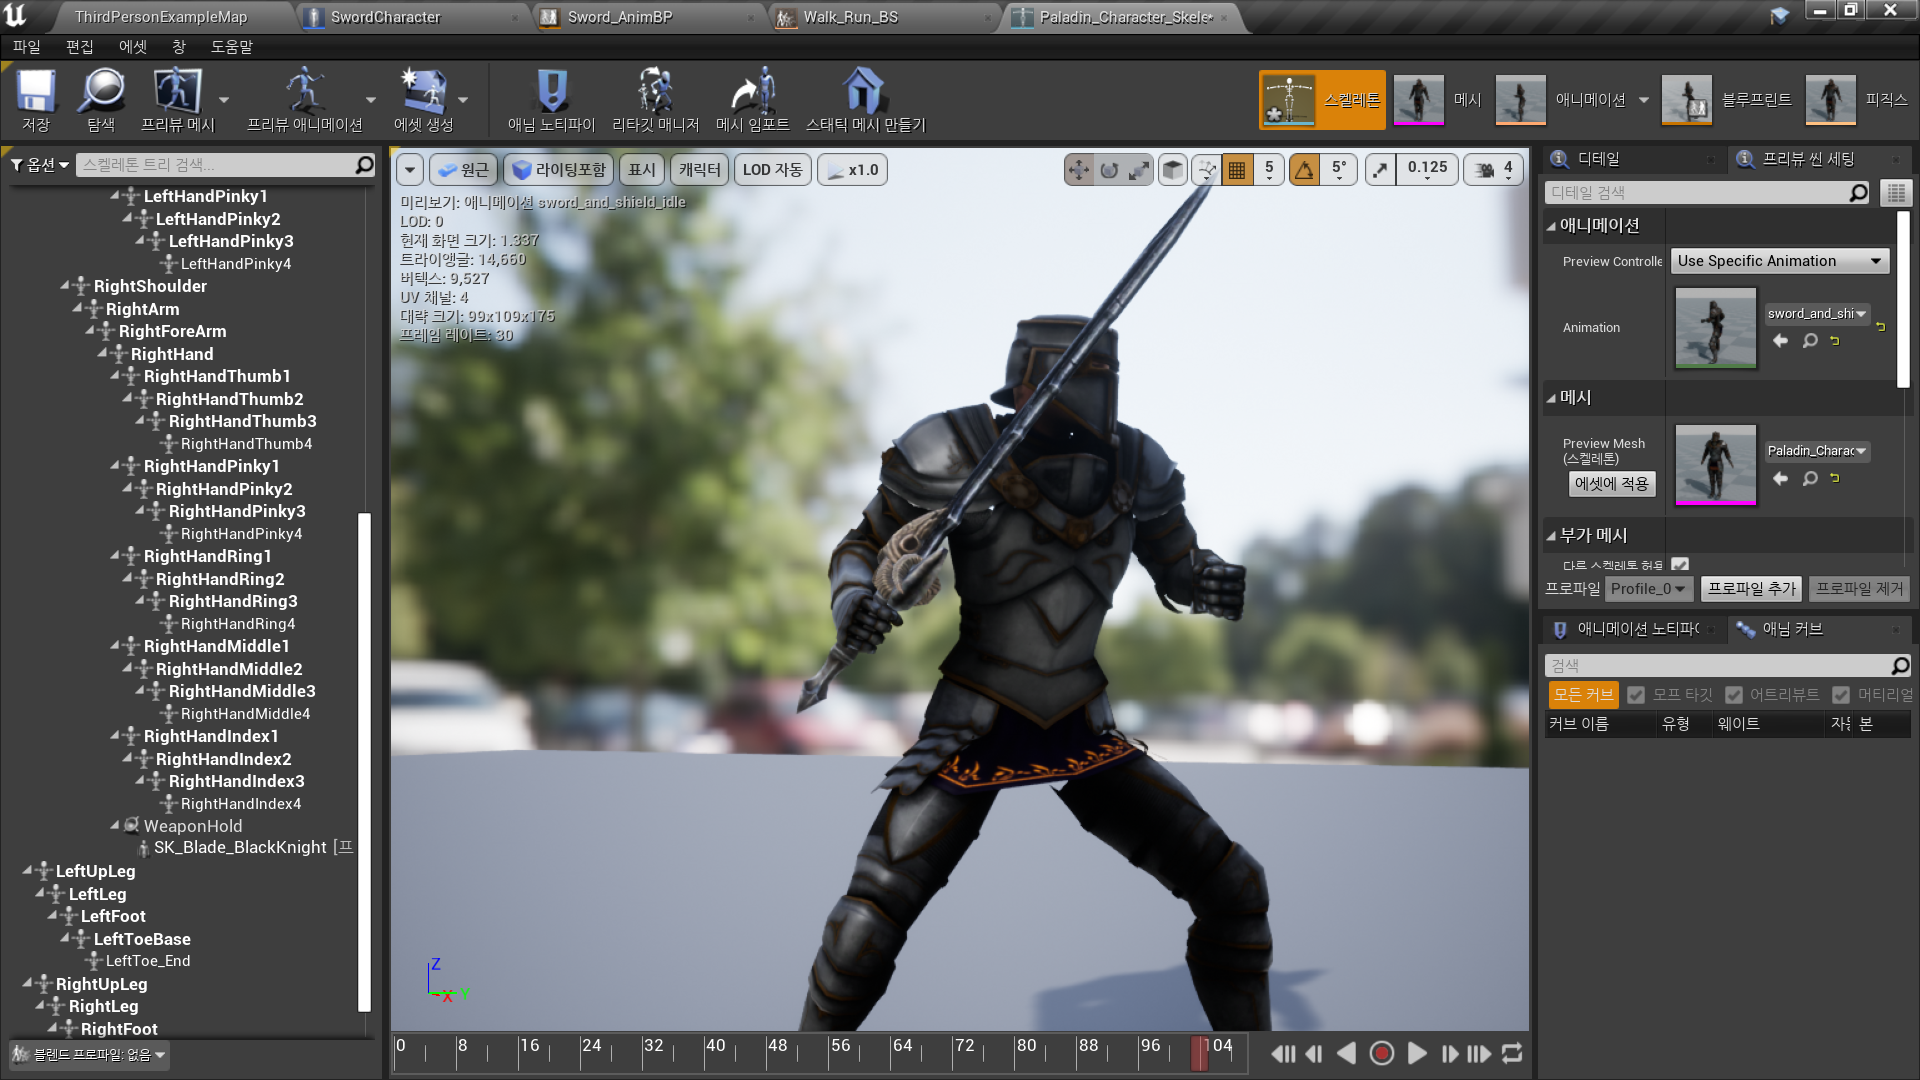Click the timeline scrubber at frame 104

pos(1199,1053)
